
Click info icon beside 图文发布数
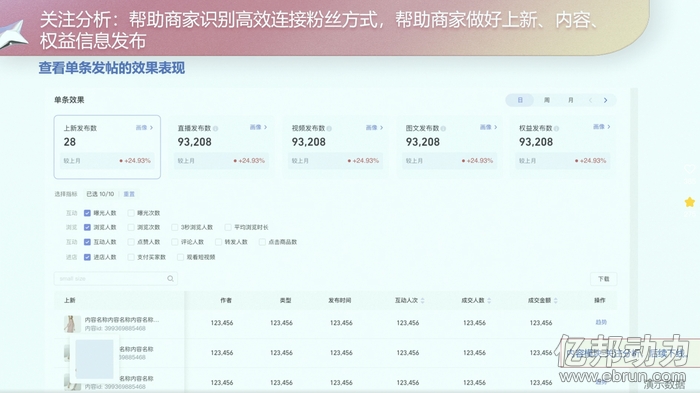(x=443, y=129)
